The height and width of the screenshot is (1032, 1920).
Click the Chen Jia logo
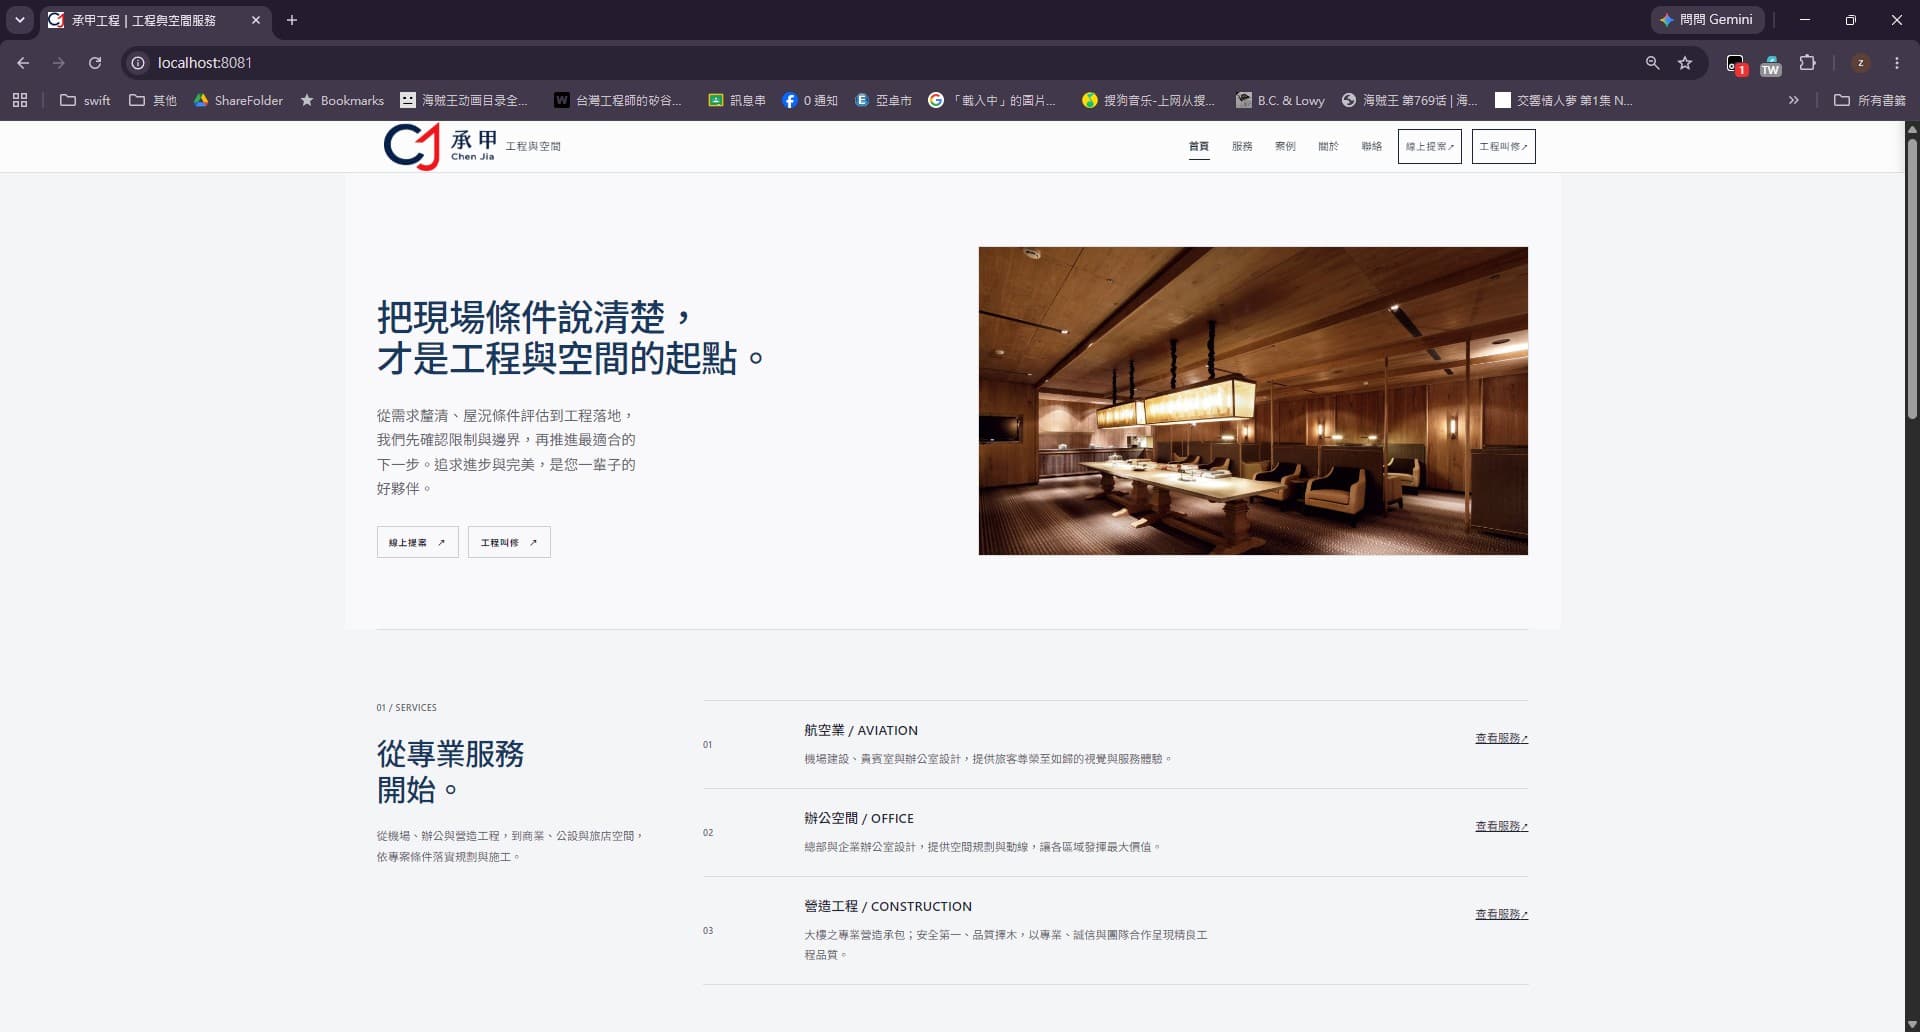440,146
